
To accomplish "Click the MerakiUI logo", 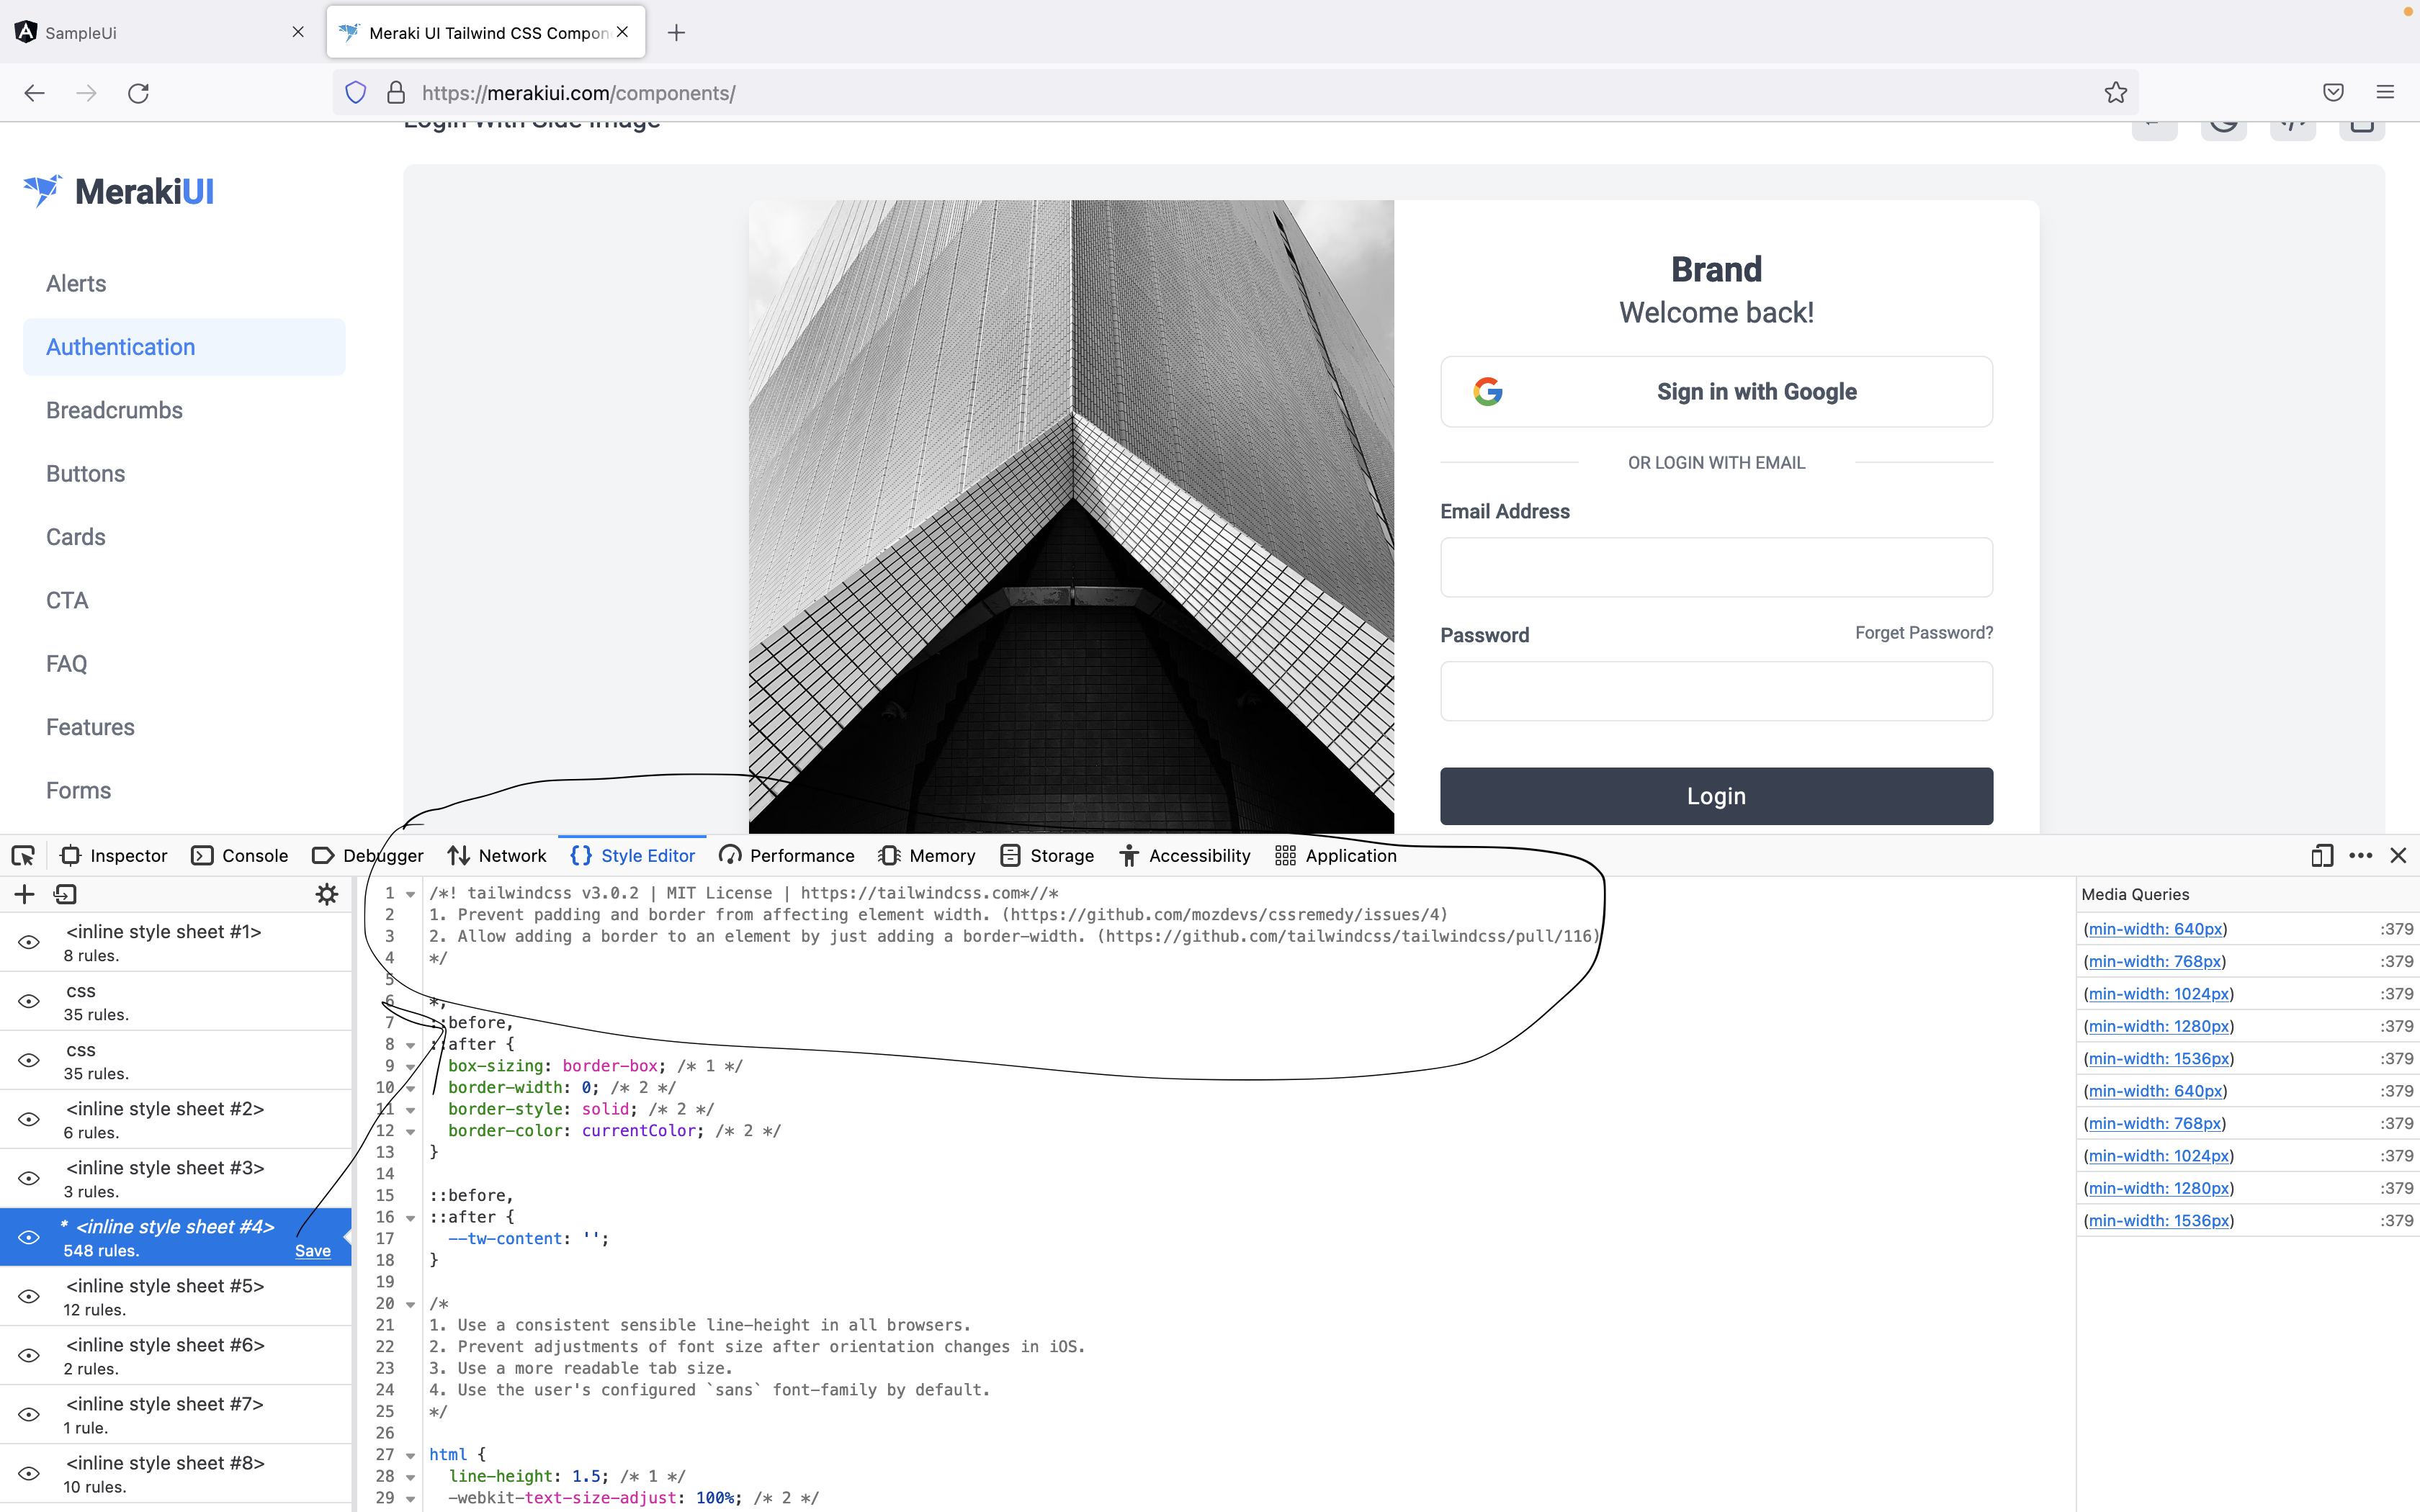I will (119, 191).
